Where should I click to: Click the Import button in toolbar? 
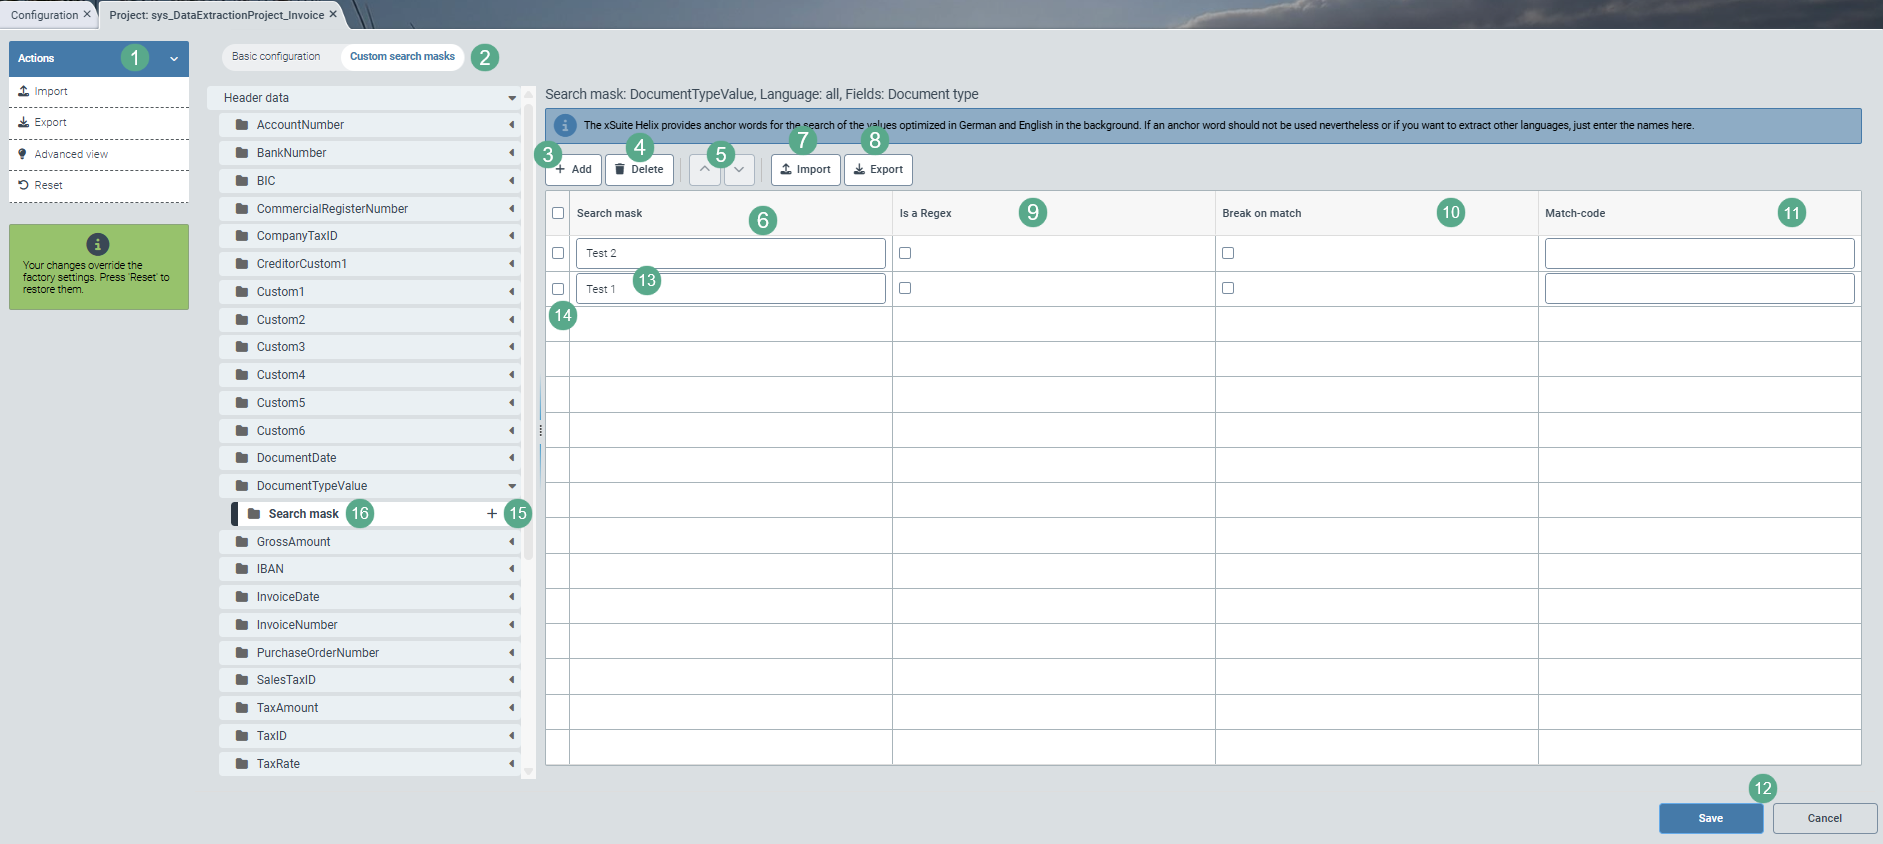tap(806, 170)
